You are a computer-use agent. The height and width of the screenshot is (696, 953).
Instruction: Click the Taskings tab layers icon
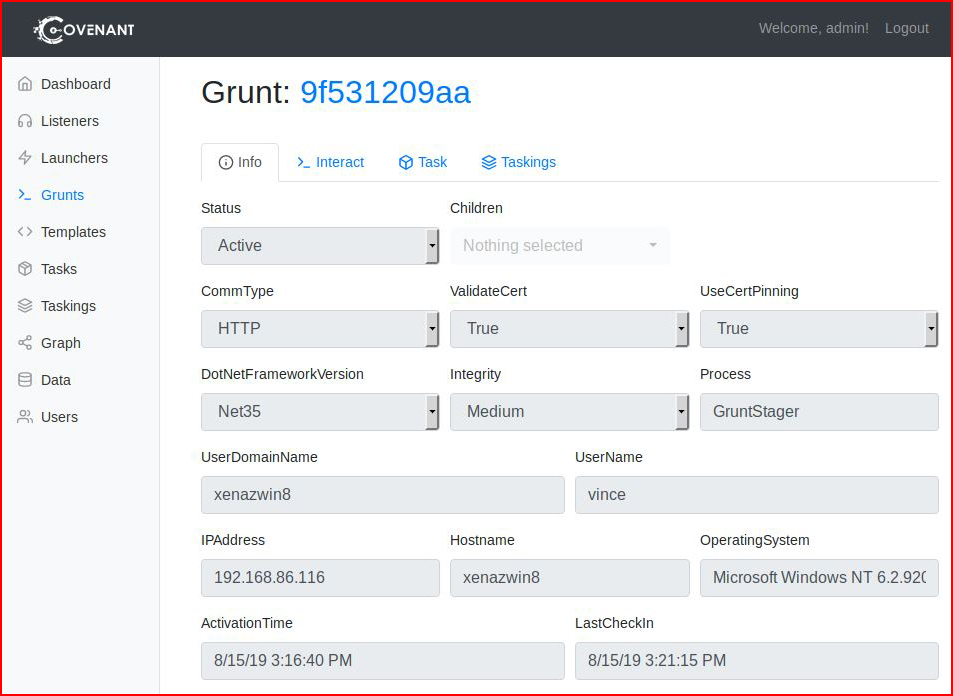pyautogui.click(x=489, y=162)
